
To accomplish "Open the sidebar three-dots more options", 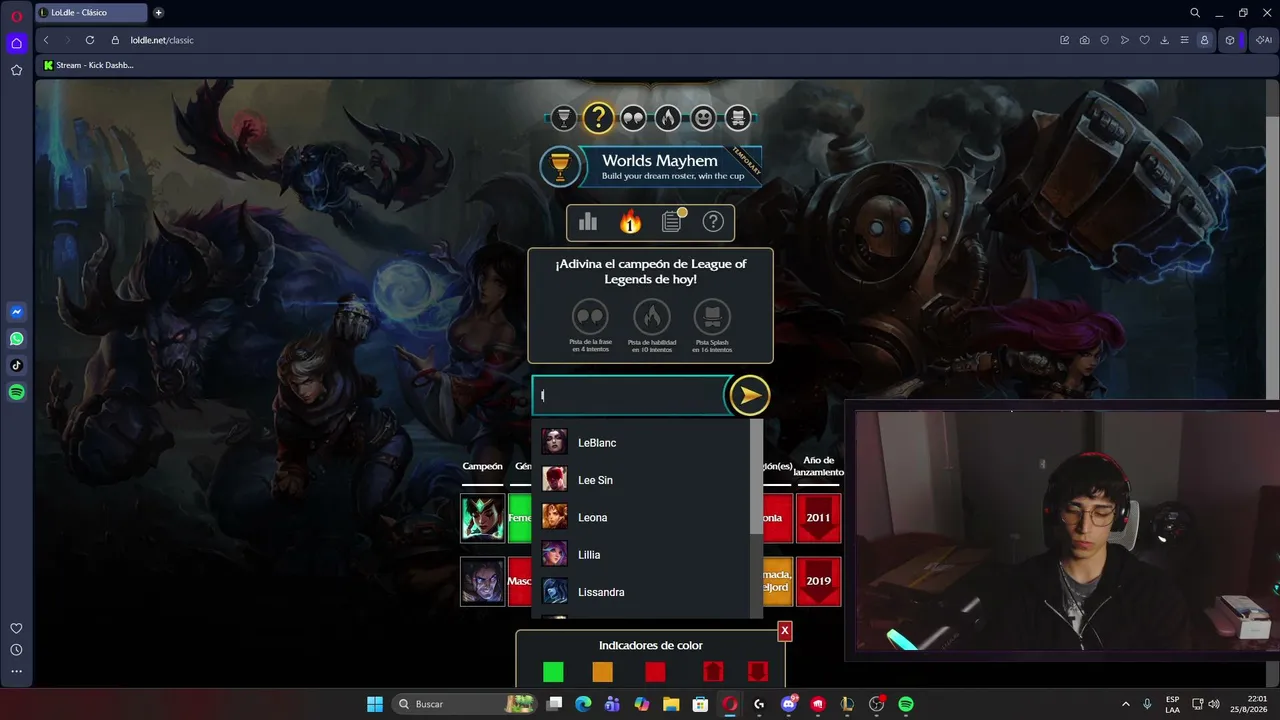I will pyautogui.click(x=16, y=672).
